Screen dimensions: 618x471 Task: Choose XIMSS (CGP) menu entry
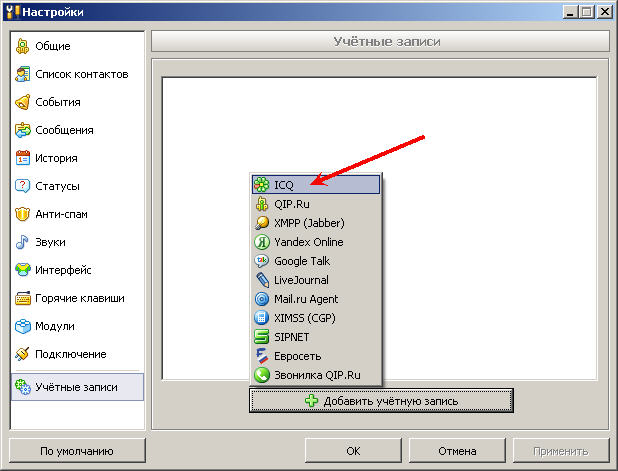pyautogui.click(x=316, y=318)
